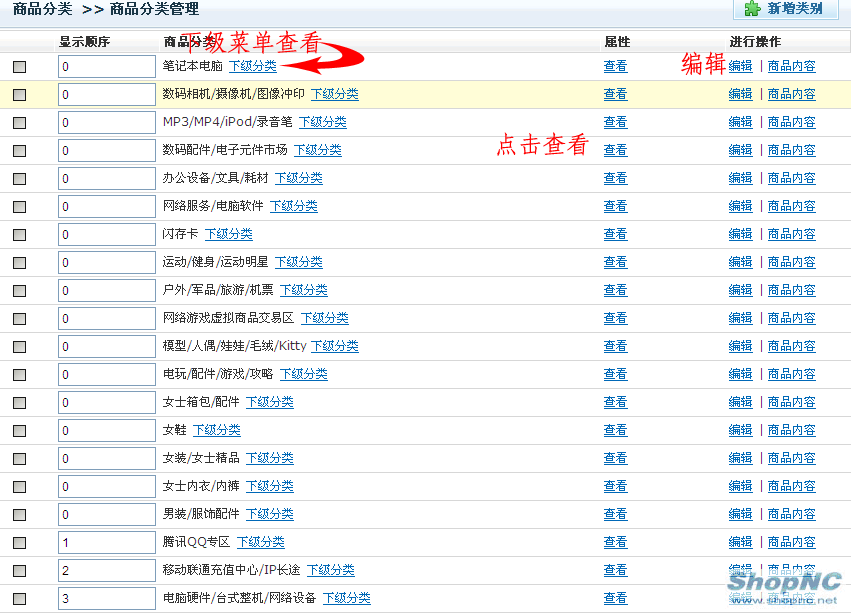Check the 电脑硬件/台式整机/网络设备 row checkbox
The image size is (851, 615).
click(20, 599)
